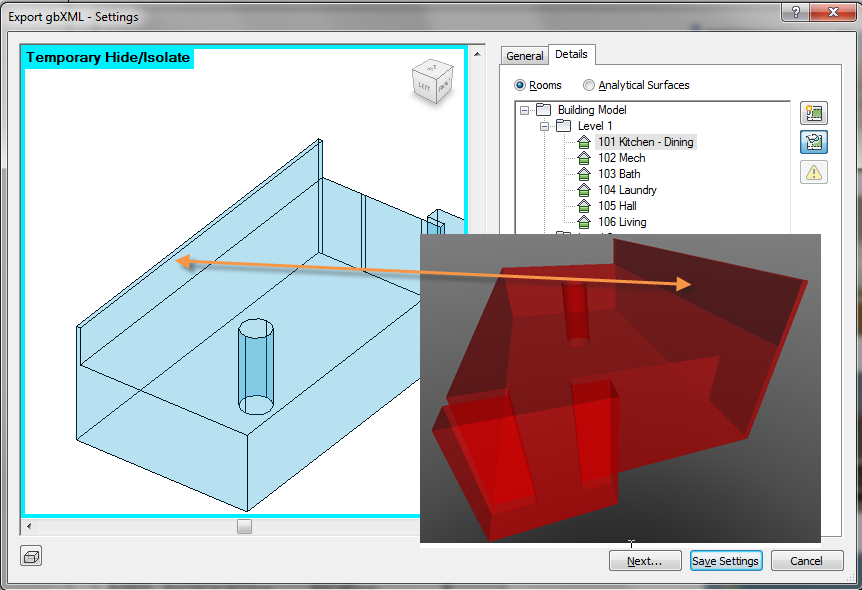Select the 103 Bath room in tree
The image size is (862, 590).
click(619, 174)
